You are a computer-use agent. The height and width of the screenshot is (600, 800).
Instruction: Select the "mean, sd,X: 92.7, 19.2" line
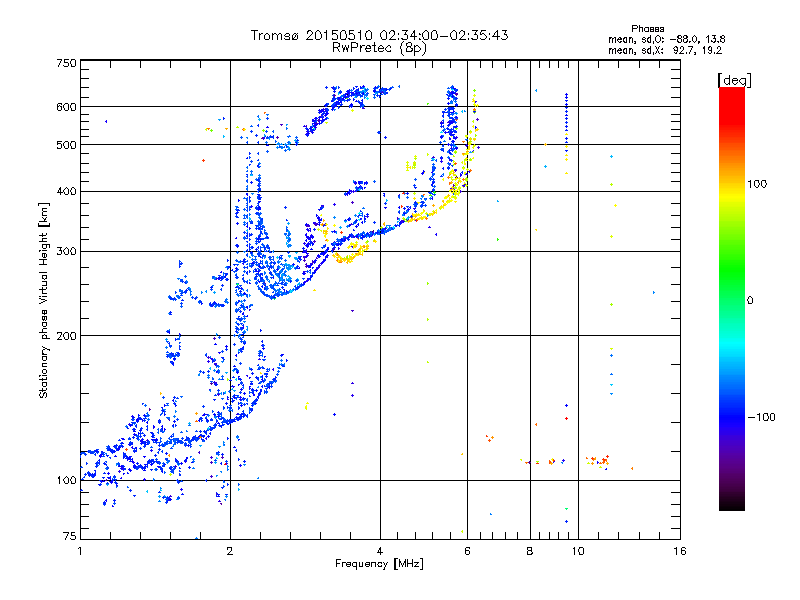point(665,50)
